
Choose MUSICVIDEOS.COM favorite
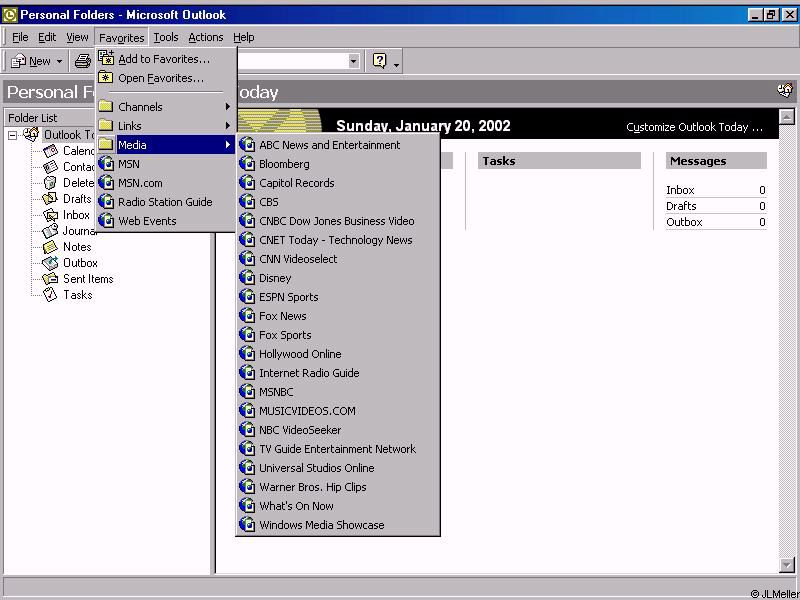(x=338, y=411)
